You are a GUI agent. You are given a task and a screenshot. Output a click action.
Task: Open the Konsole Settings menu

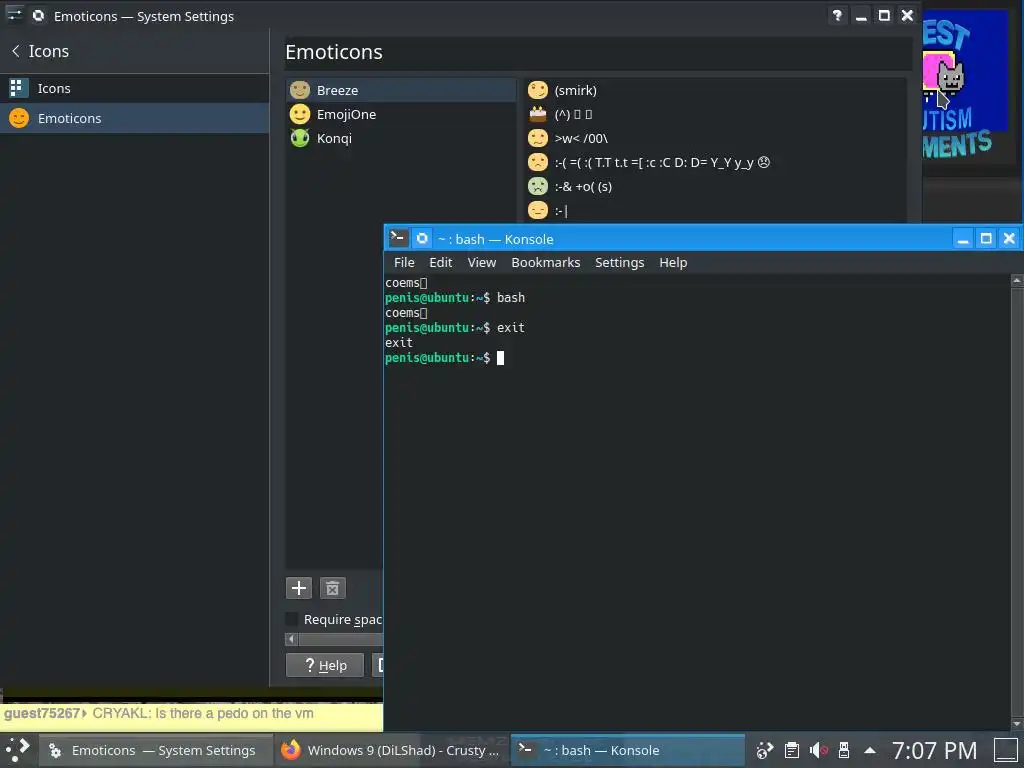pos(619,263)
